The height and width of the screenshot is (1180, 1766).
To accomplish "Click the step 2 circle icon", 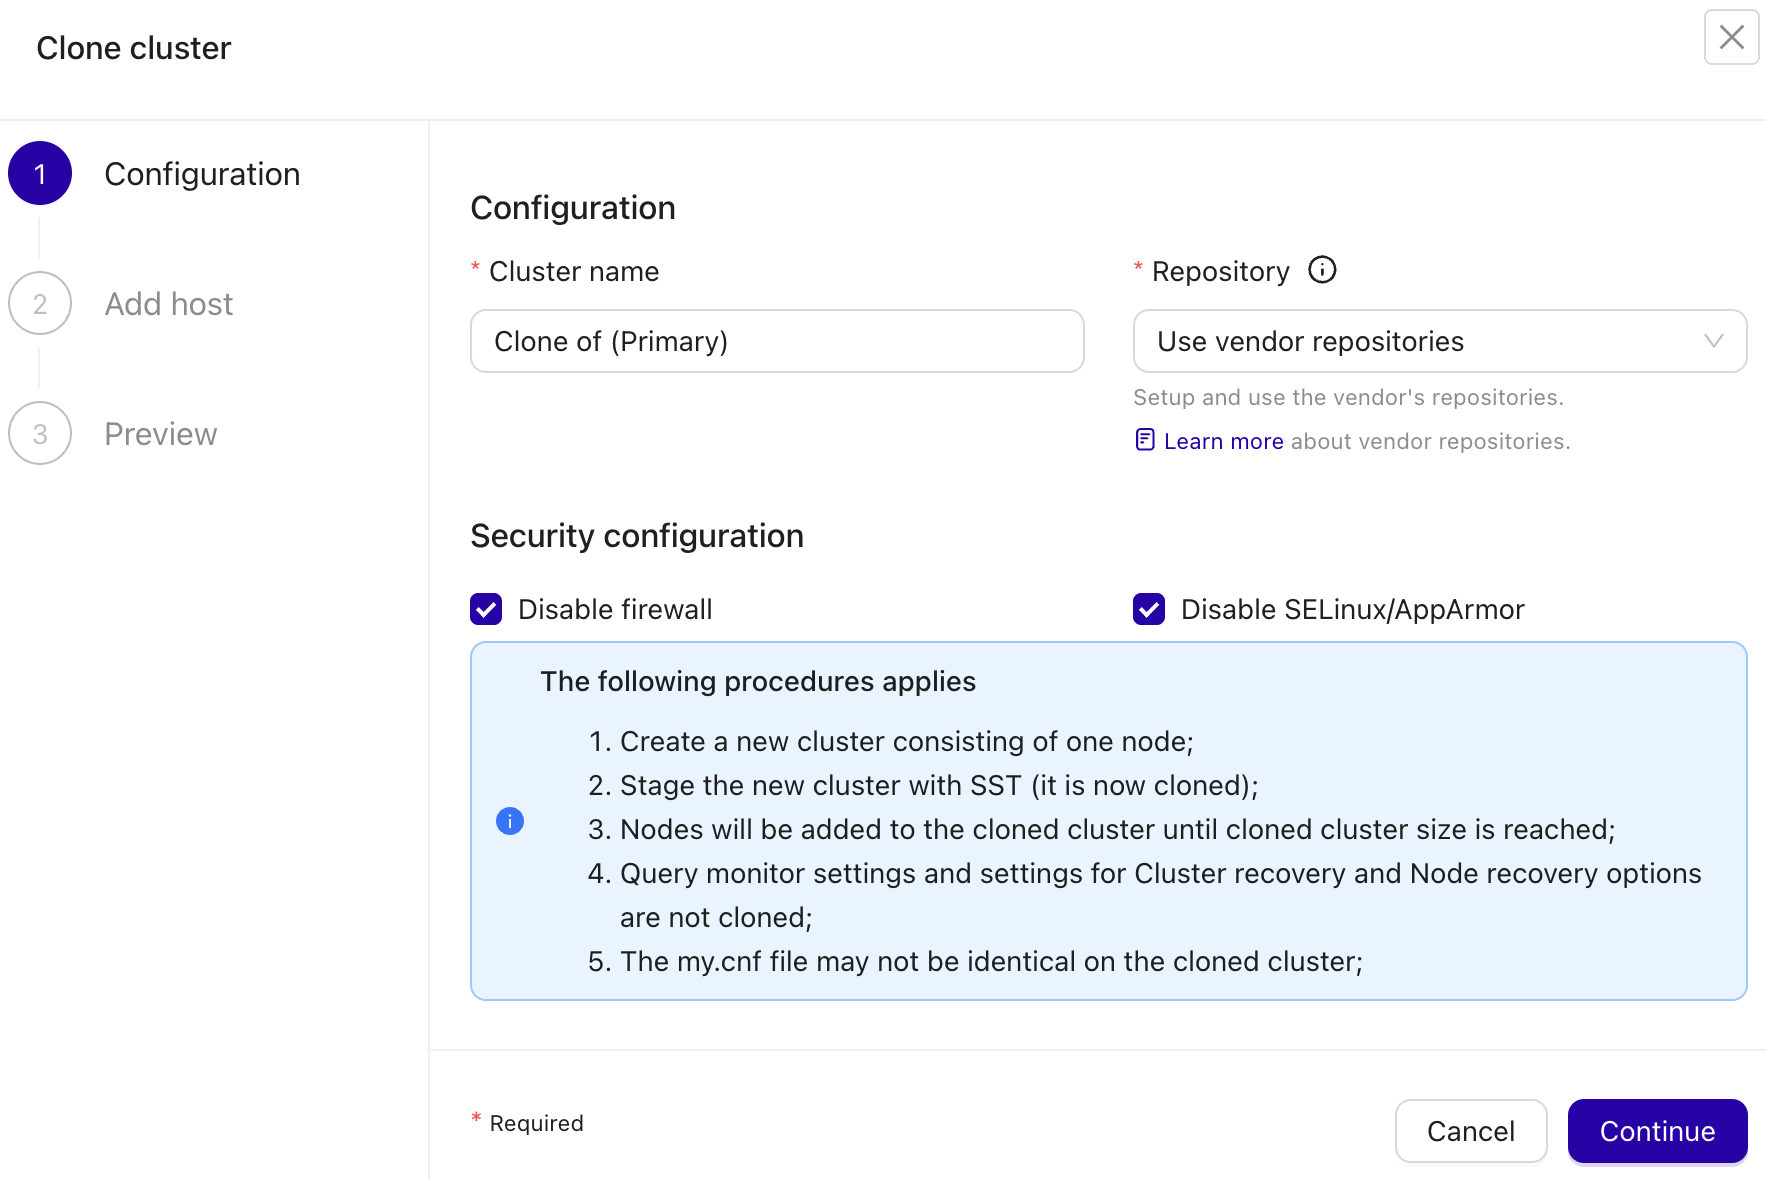I will point(40,304).
